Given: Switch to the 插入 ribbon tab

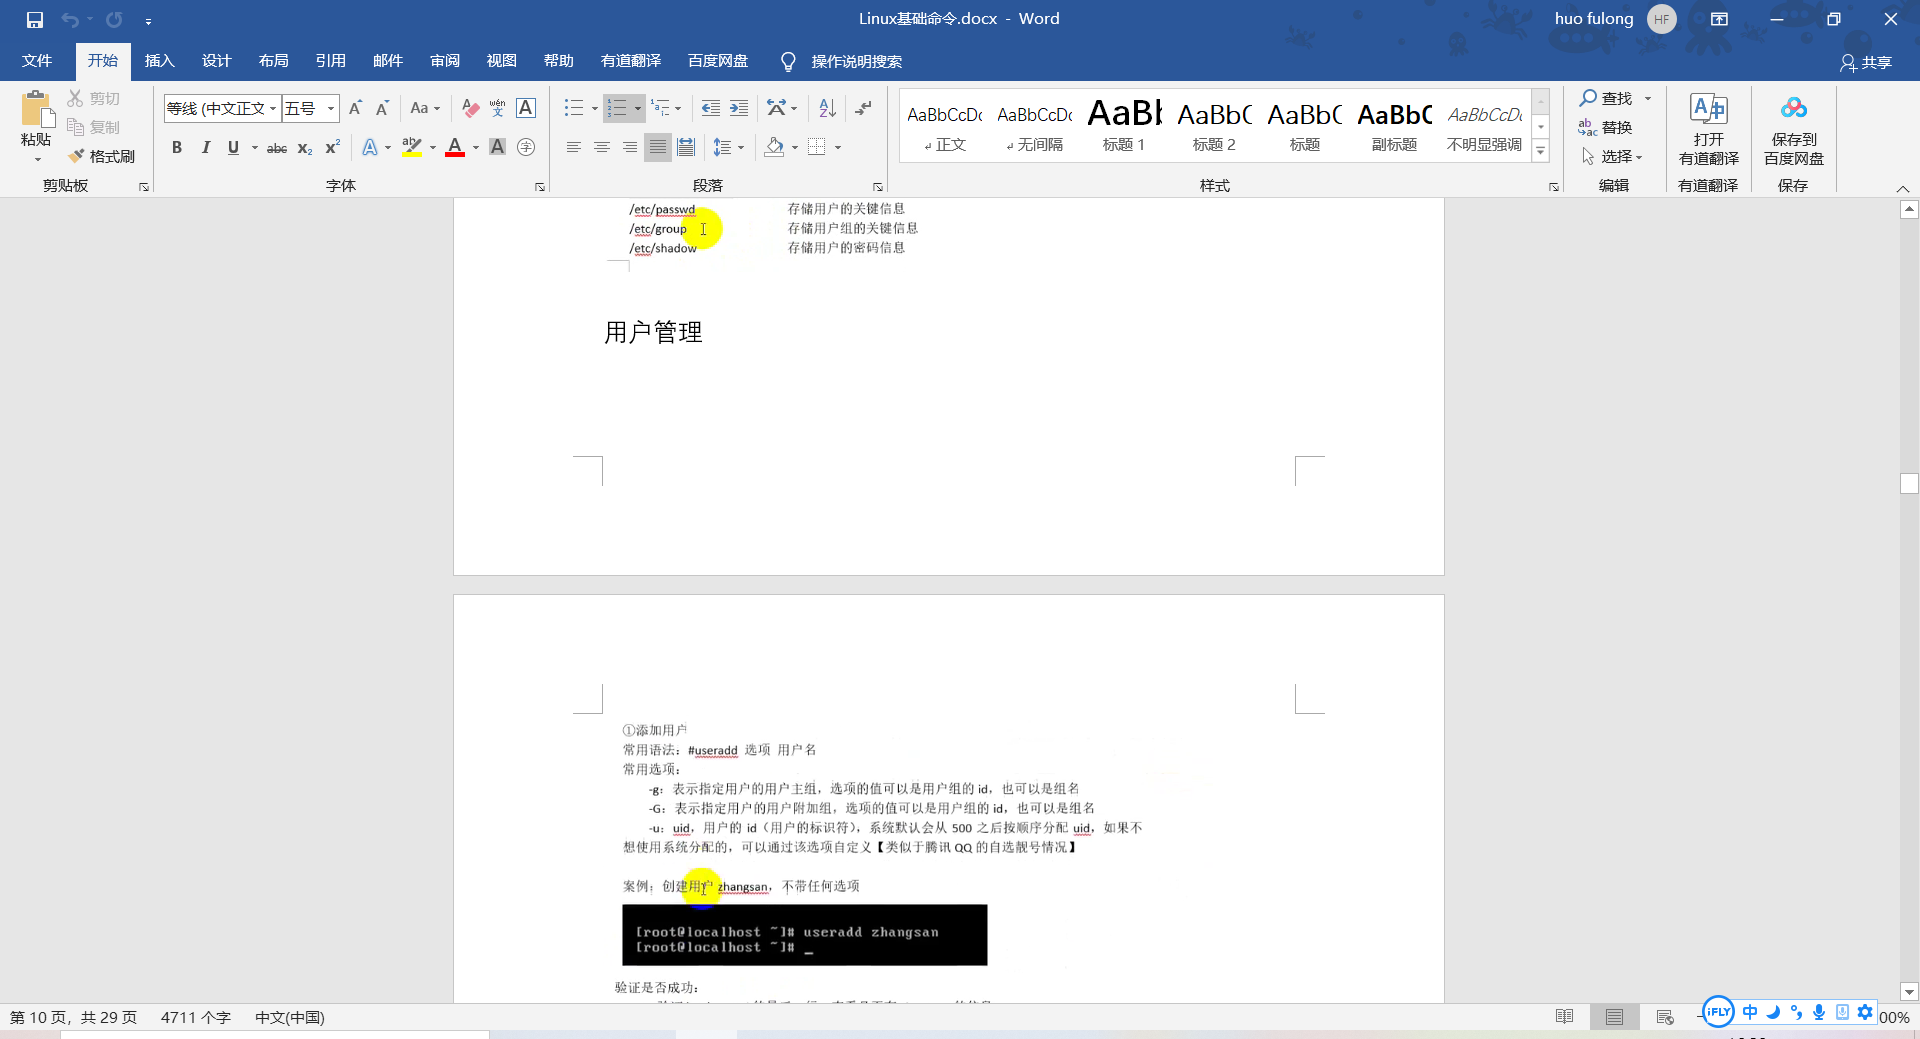Looking at the screenshot, I should coord(159,60).
